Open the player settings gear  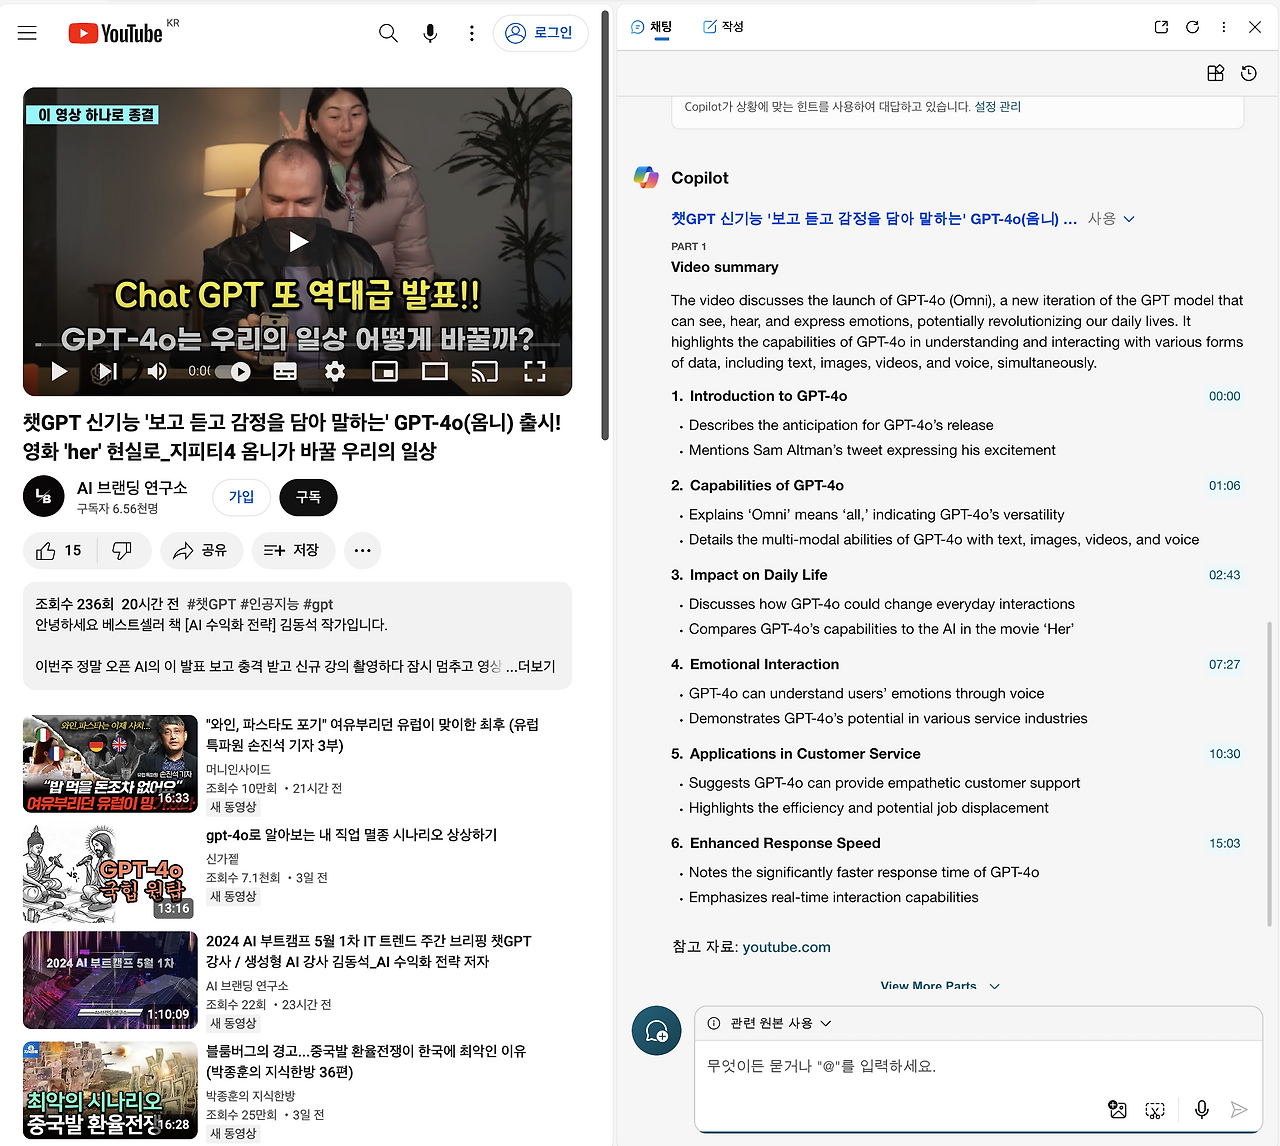click(x=335, y=372)
